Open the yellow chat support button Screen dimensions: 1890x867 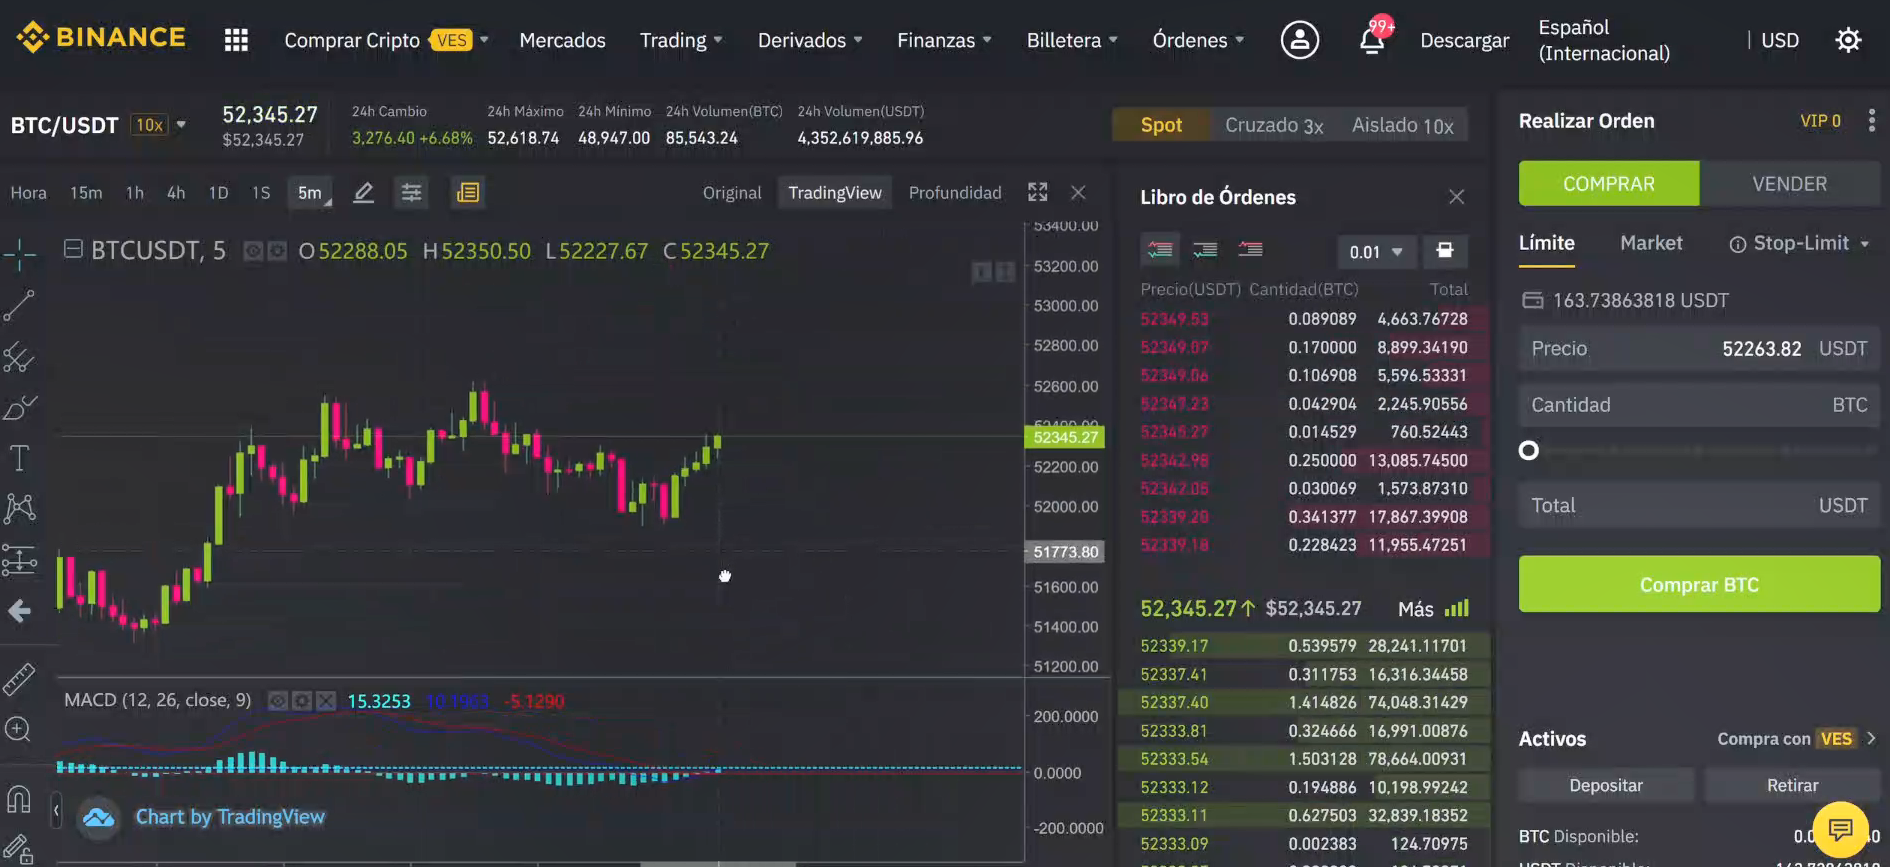1840,829
